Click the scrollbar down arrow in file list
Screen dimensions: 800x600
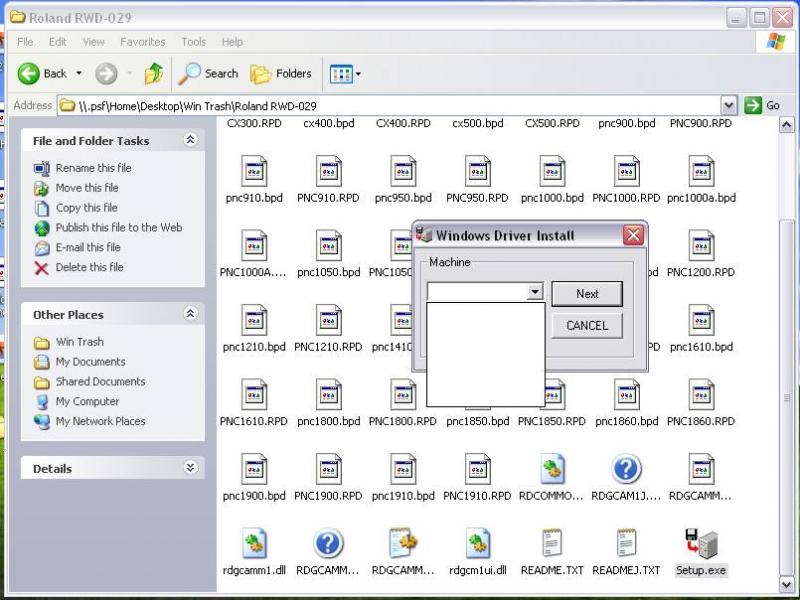coord(786,584)
